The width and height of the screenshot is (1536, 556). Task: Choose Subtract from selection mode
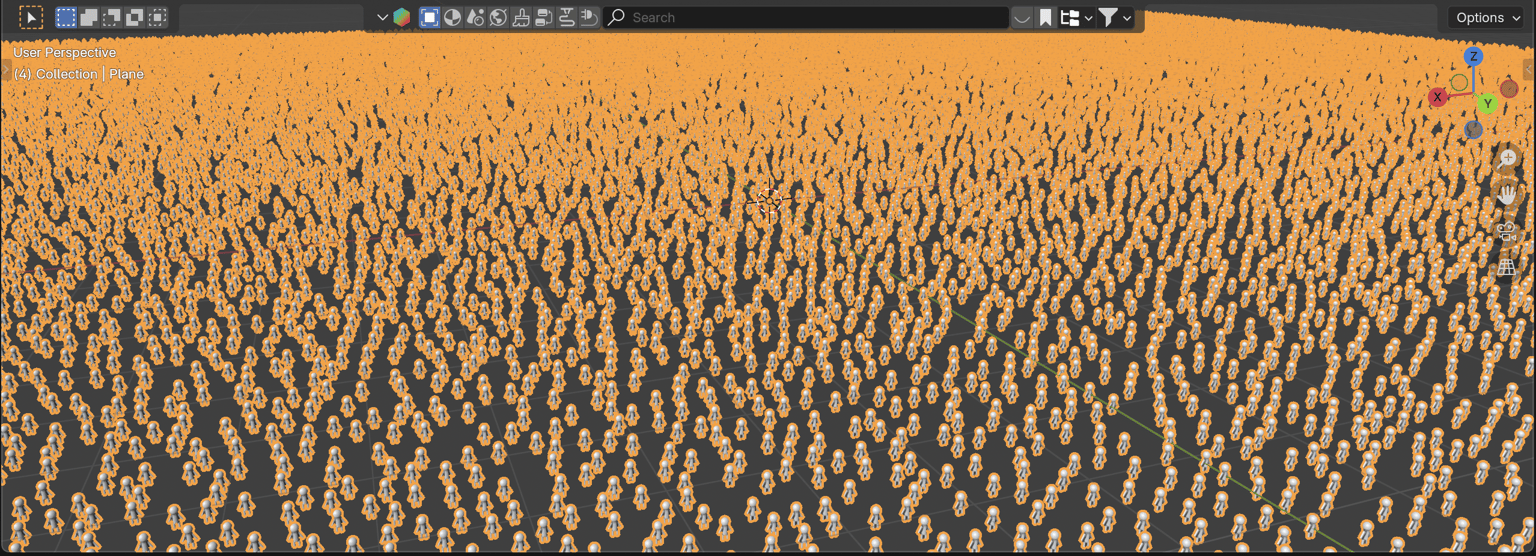[112, 17]
